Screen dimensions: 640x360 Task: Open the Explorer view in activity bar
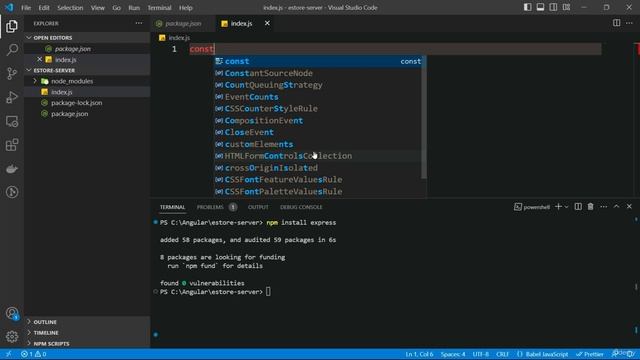12,27
